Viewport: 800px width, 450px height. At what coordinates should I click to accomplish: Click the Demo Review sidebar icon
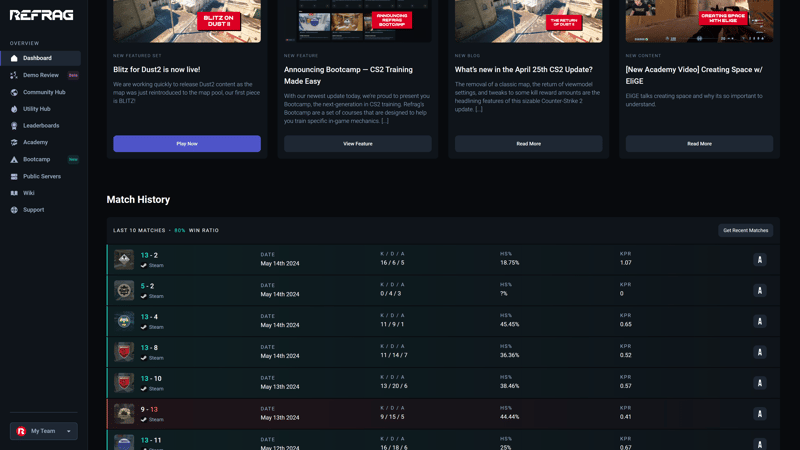[14, 75]
